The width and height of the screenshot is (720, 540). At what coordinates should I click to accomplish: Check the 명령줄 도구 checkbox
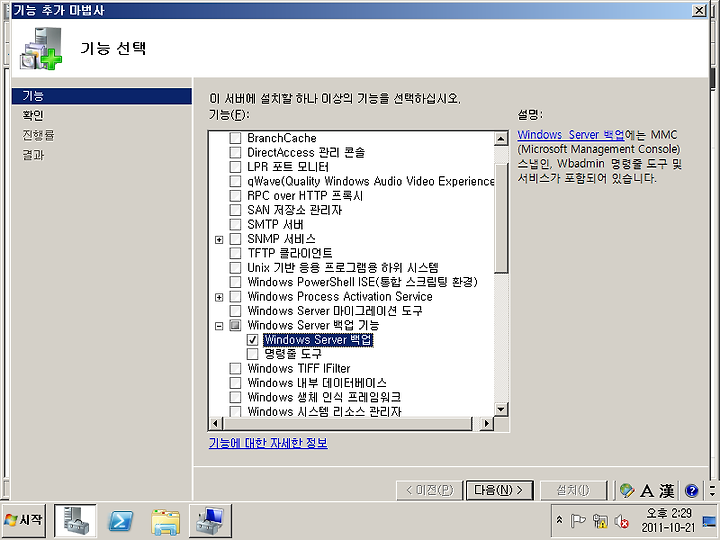[253, 354]
